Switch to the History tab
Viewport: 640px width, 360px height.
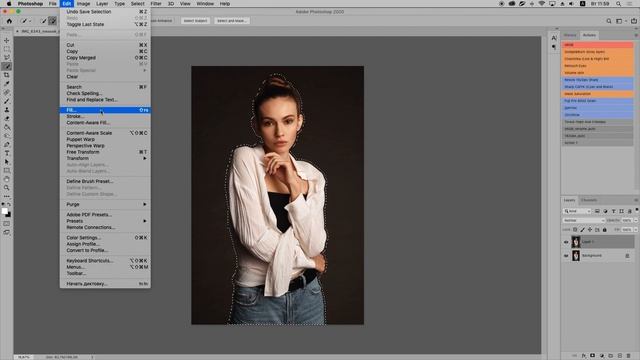tap(570, 36)
